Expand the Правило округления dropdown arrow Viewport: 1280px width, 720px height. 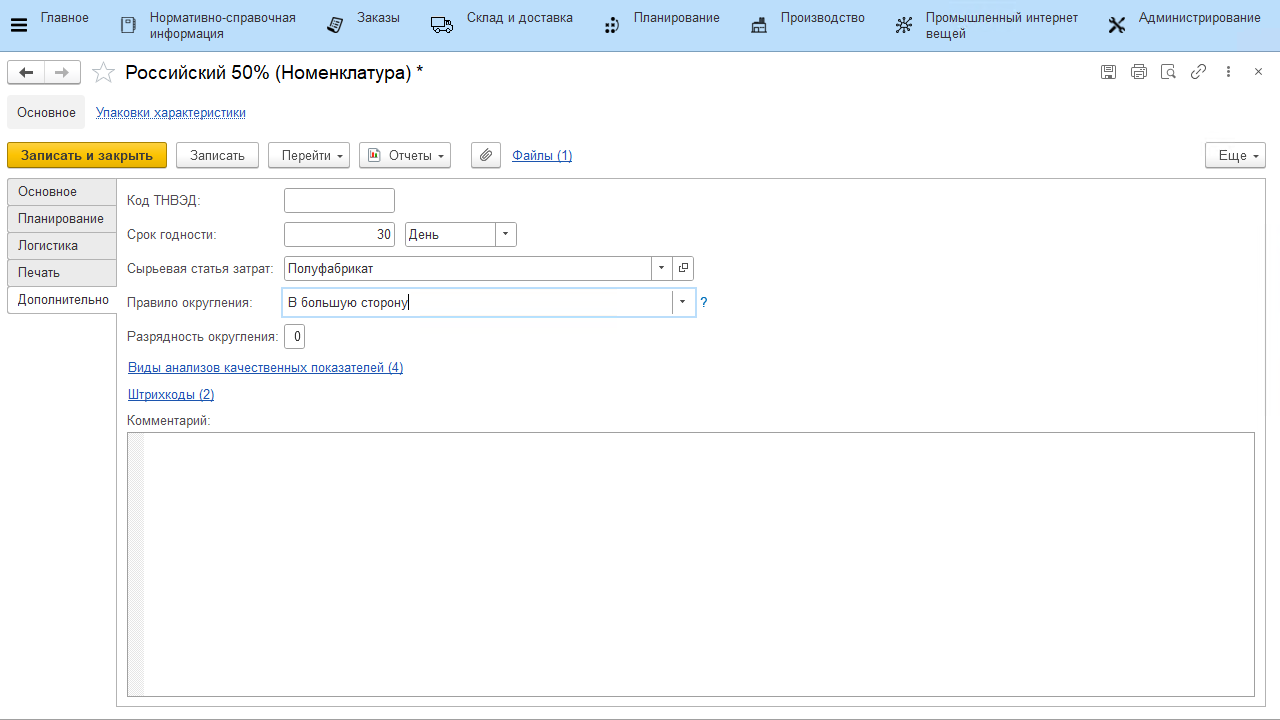(683, 302)
